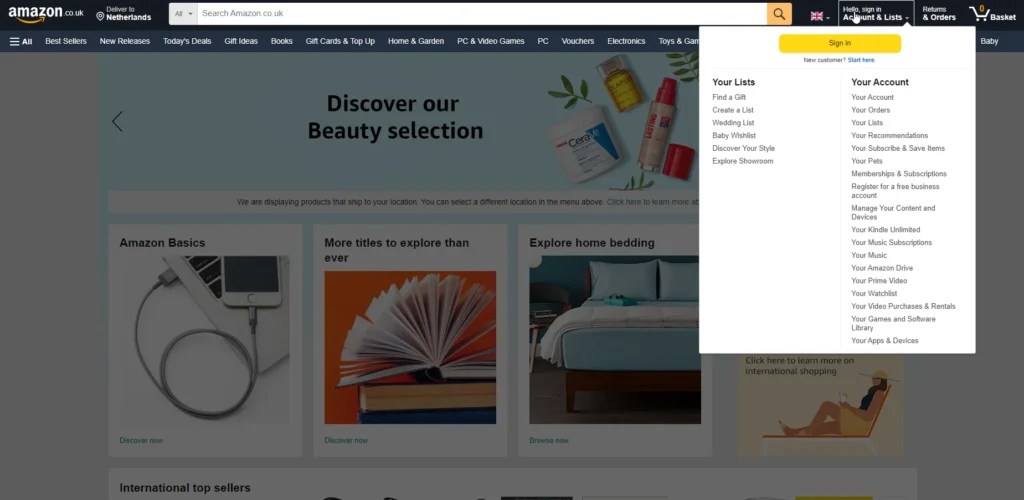Open Gift Ideas tab

241,41
